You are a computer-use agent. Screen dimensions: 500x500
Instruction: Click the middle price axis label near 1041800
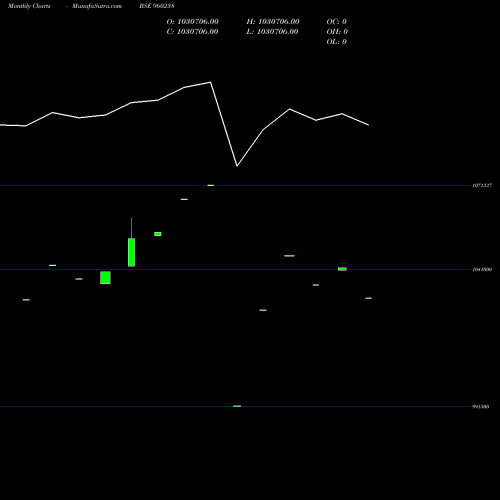coord(482,269)
